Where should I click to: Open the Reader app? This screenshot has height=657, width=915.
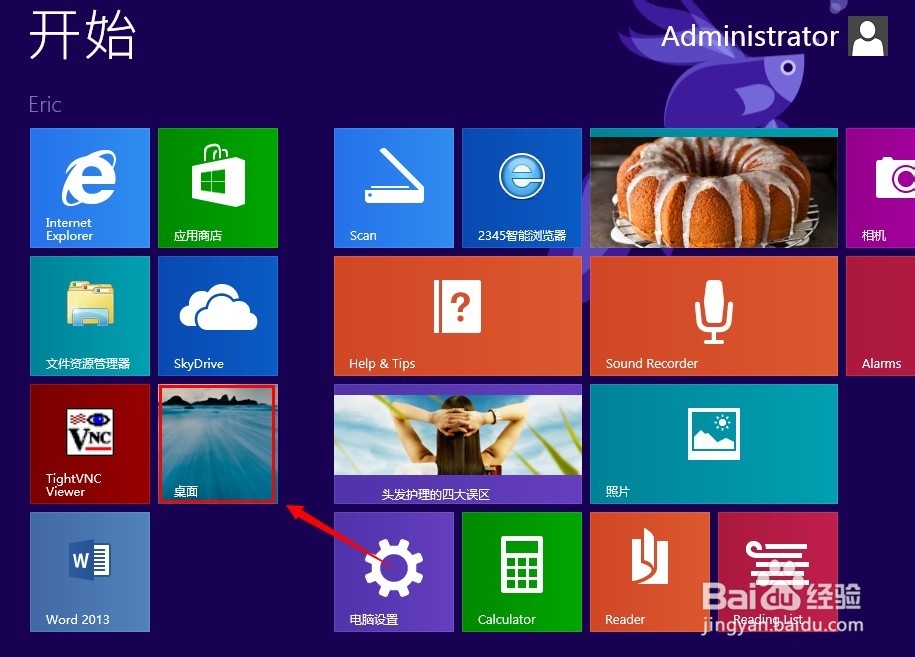point(649,571)
